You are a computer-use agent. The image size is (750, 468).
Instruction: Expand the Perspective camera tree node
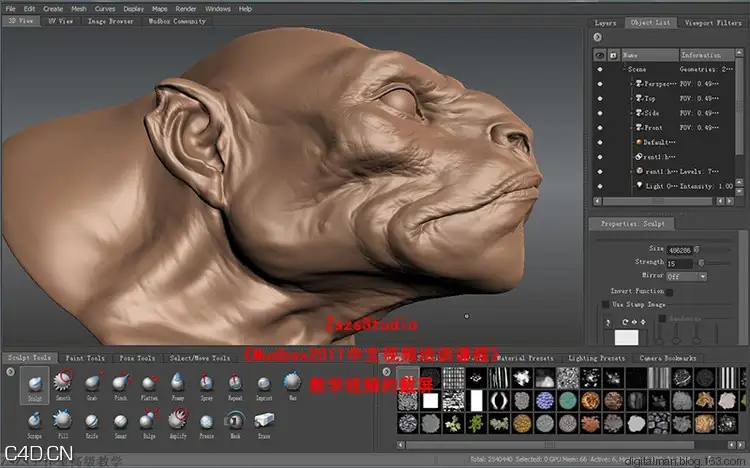coord(631,84)
